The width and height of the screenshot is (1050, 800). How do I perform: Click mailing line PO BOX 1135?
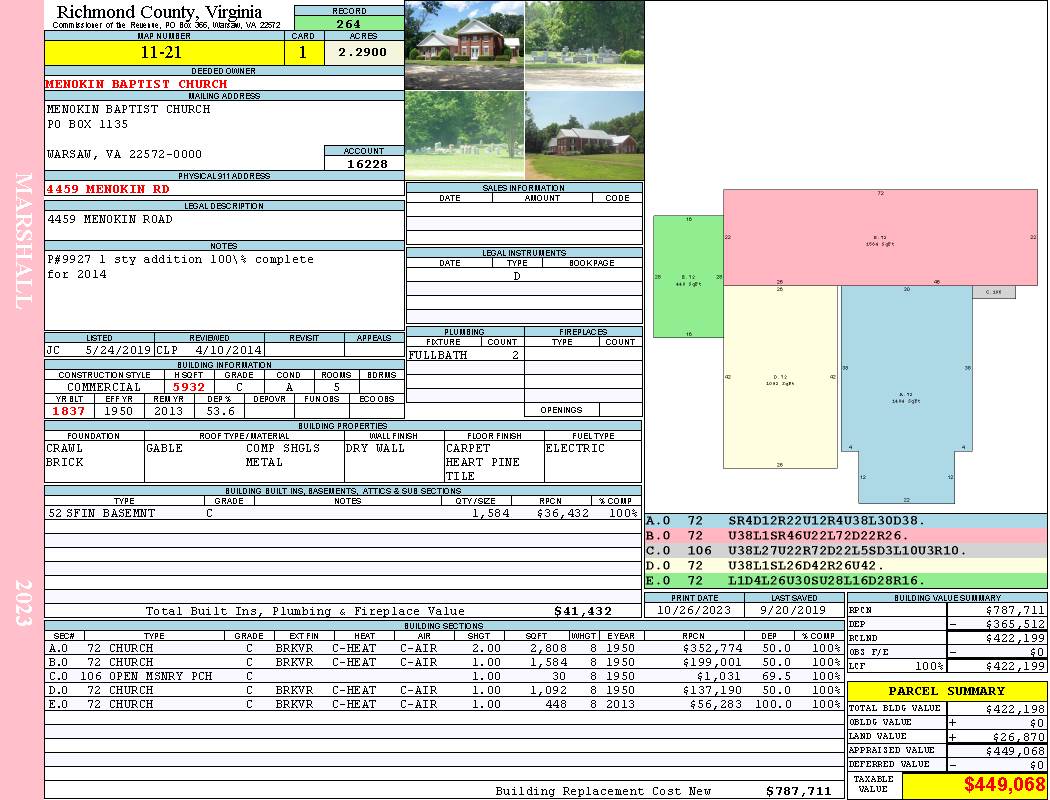tap(87, 124)
